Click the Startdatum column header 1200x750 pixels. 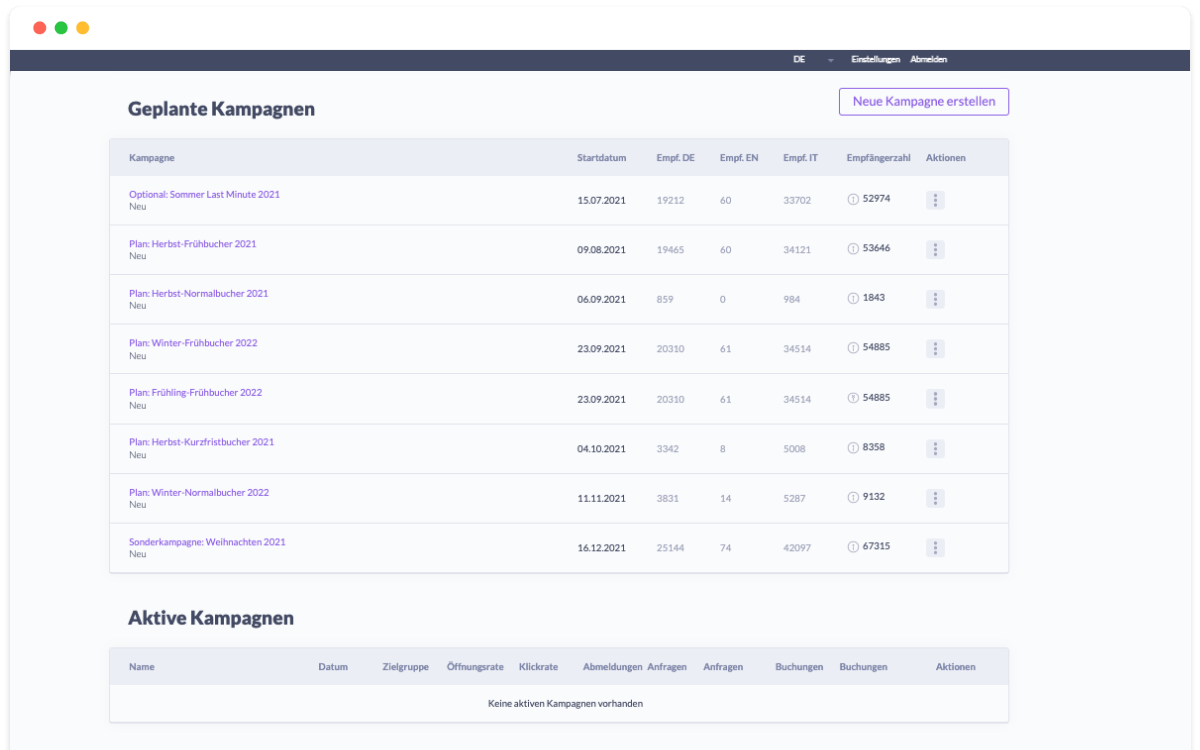click(601, 158)
